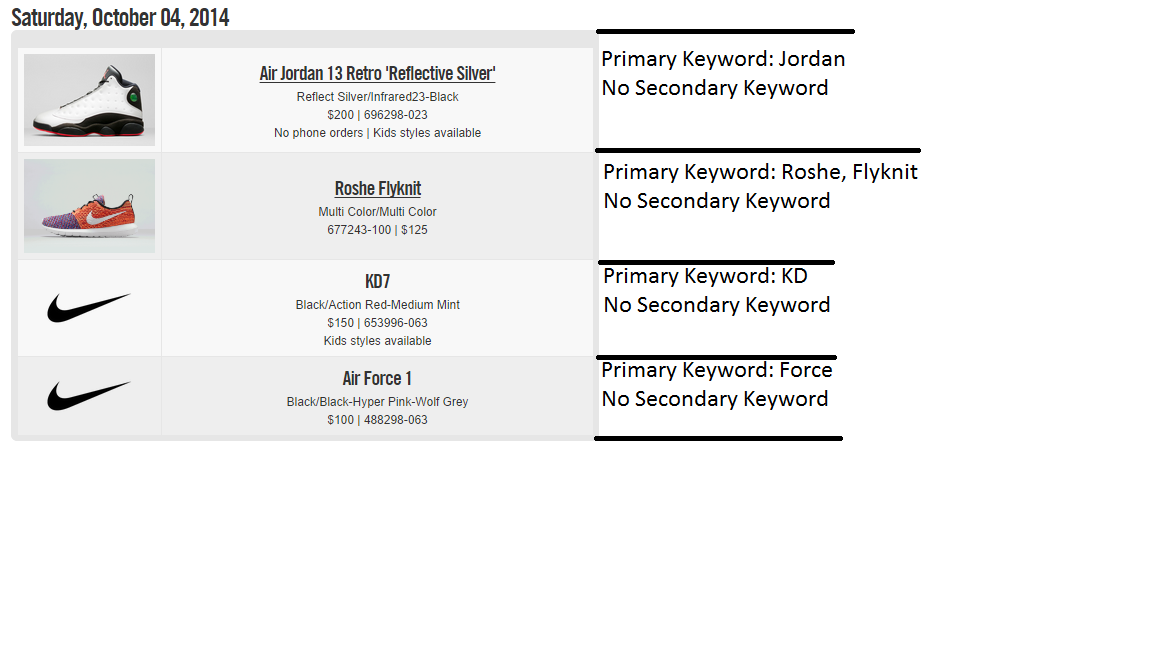Screen dimensions: 1152x648
Task: Open the Roshe Flyknit product link
Action: 377,189
